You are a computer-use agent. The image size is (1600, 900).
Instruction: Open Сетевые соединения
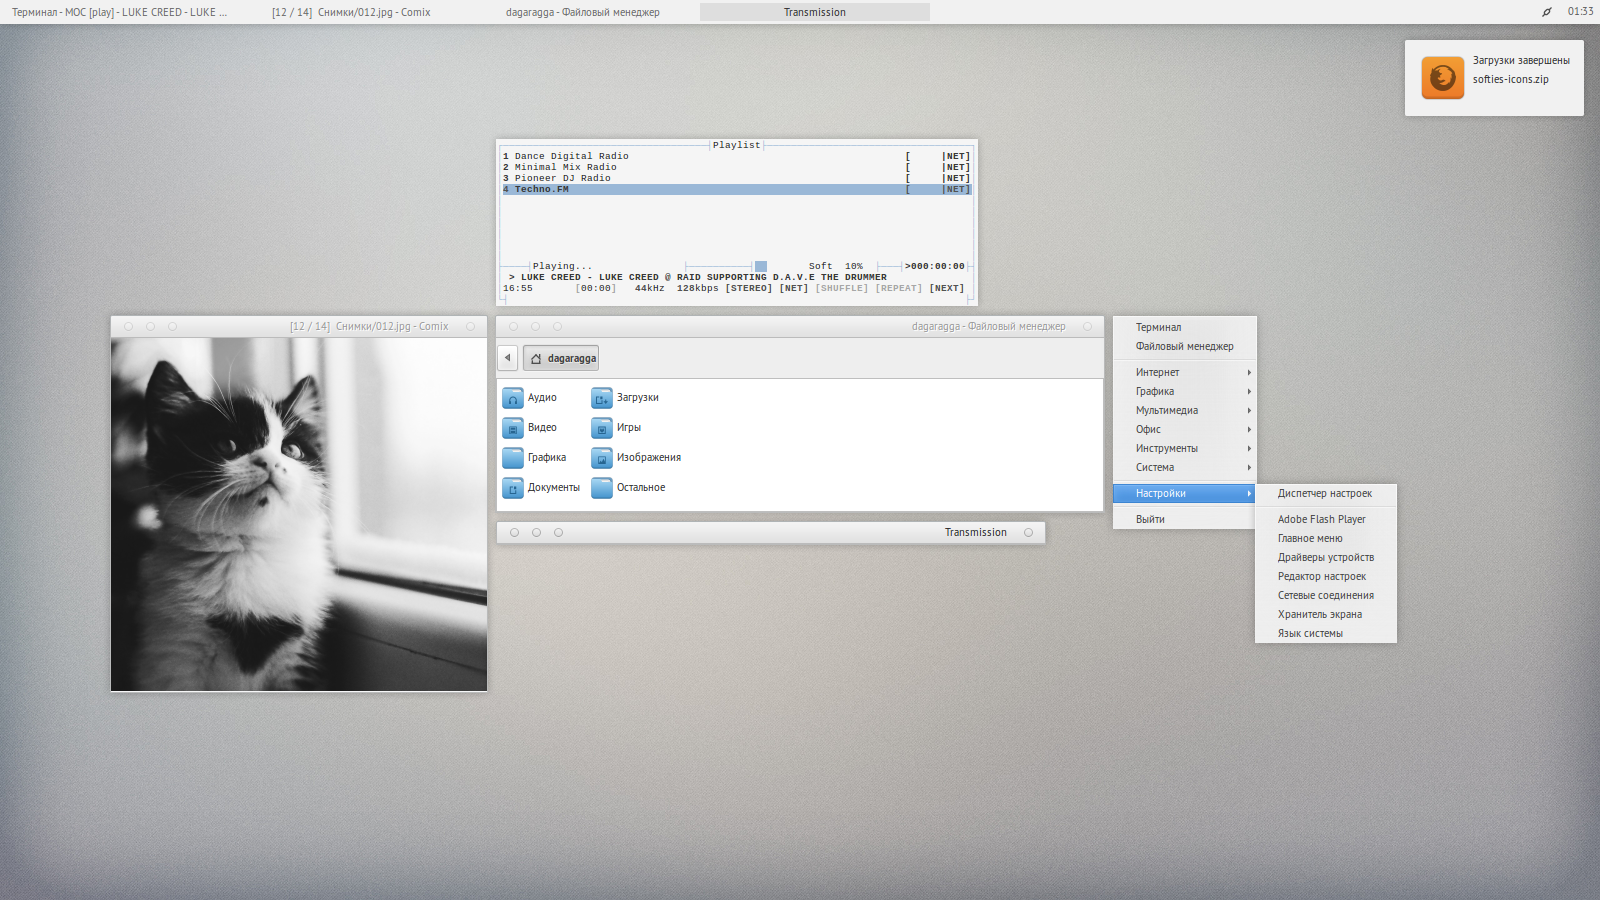click(1326, 596)
